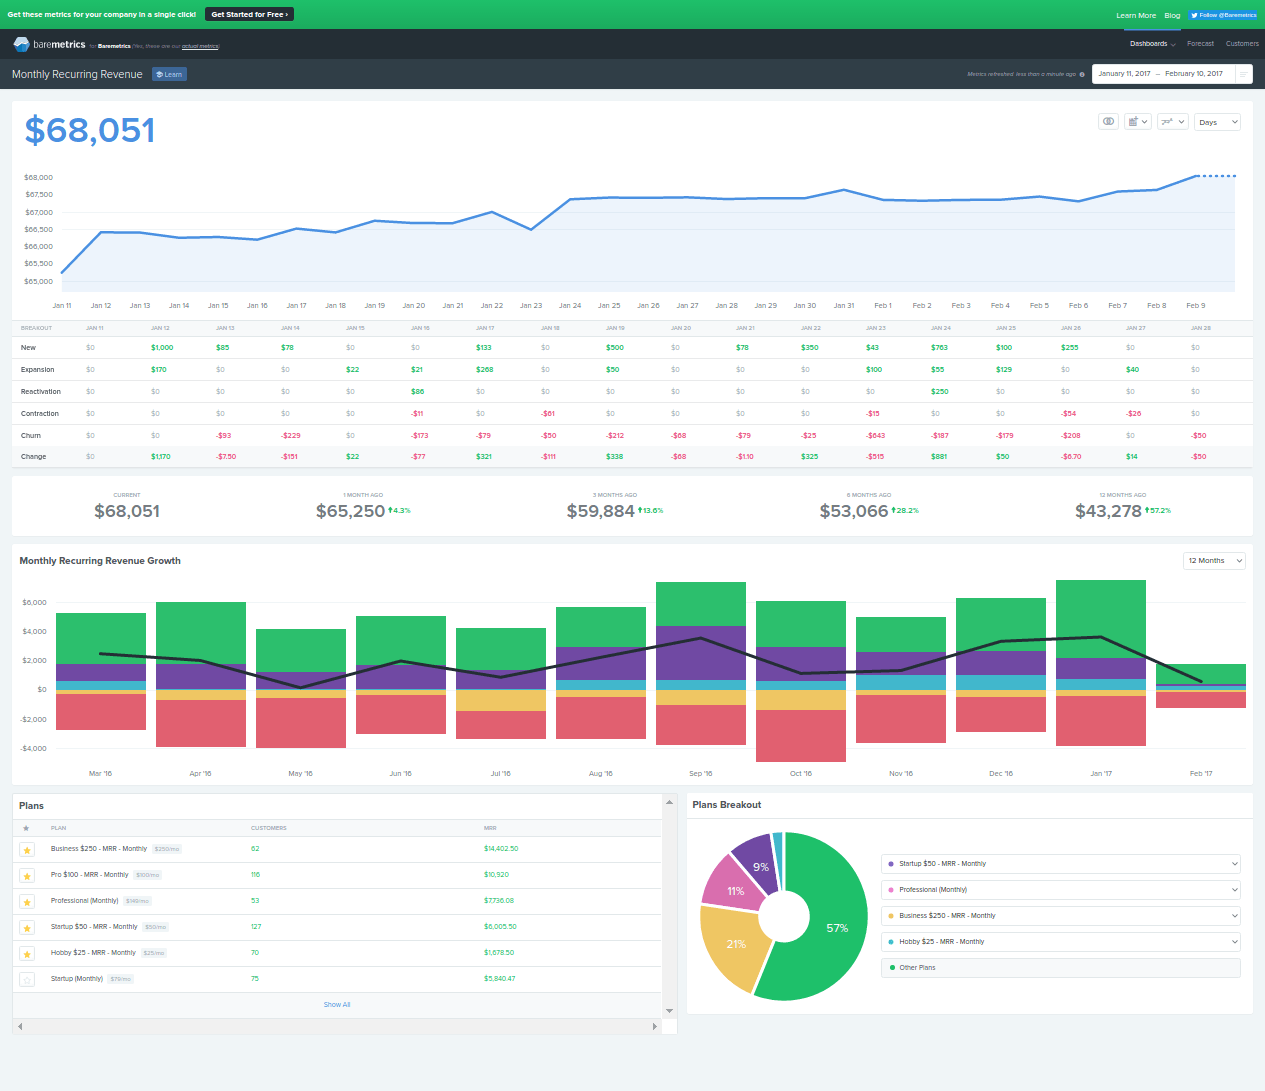Viewport: 1265px width, 1091px height.
Task: Click the $65,250 one month ago value
Action: coord(350,511)
